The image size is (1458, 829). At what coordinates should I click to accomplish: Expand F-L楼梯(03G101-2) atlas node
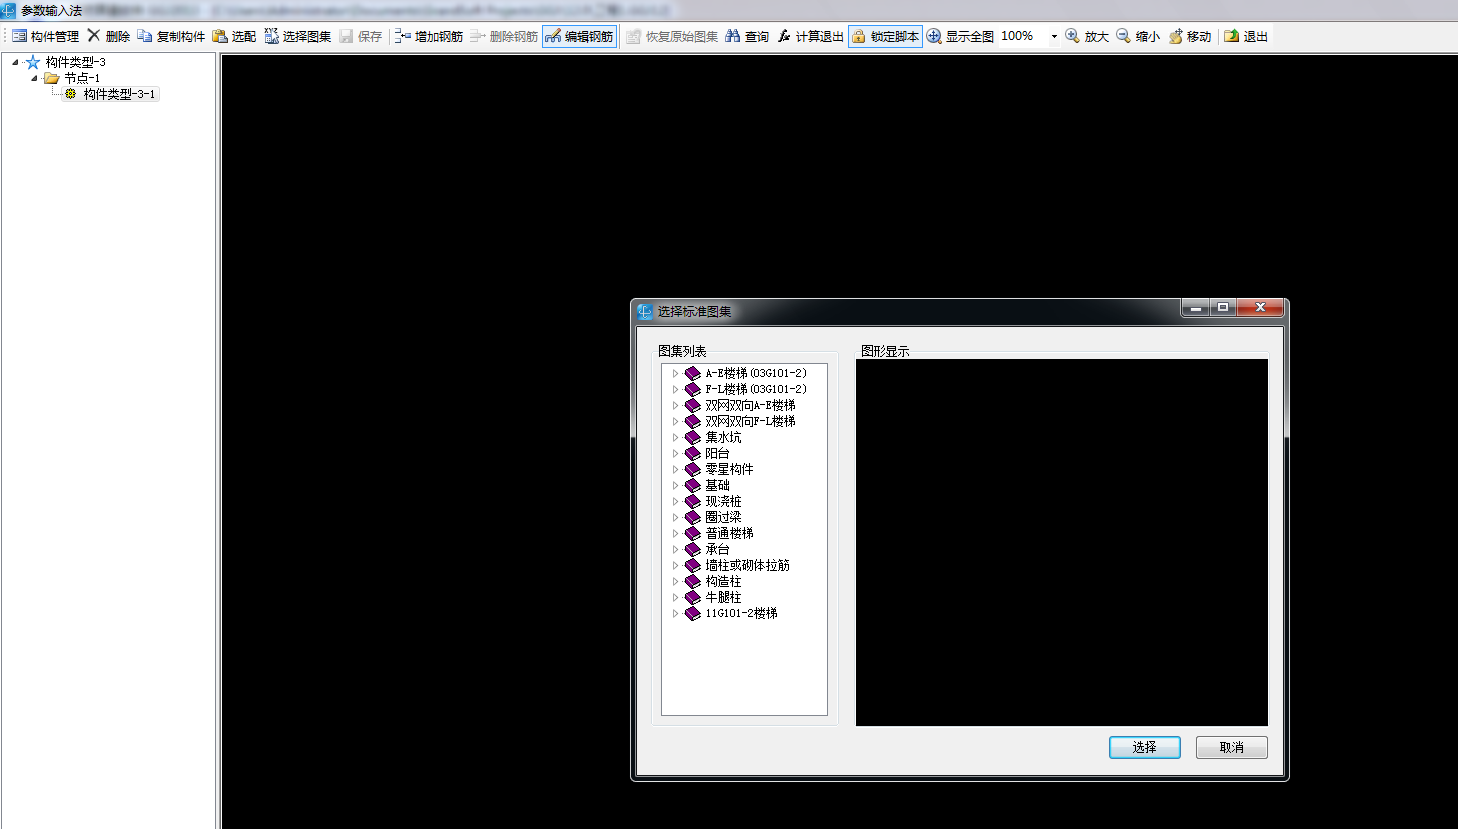tap(675, 389)
